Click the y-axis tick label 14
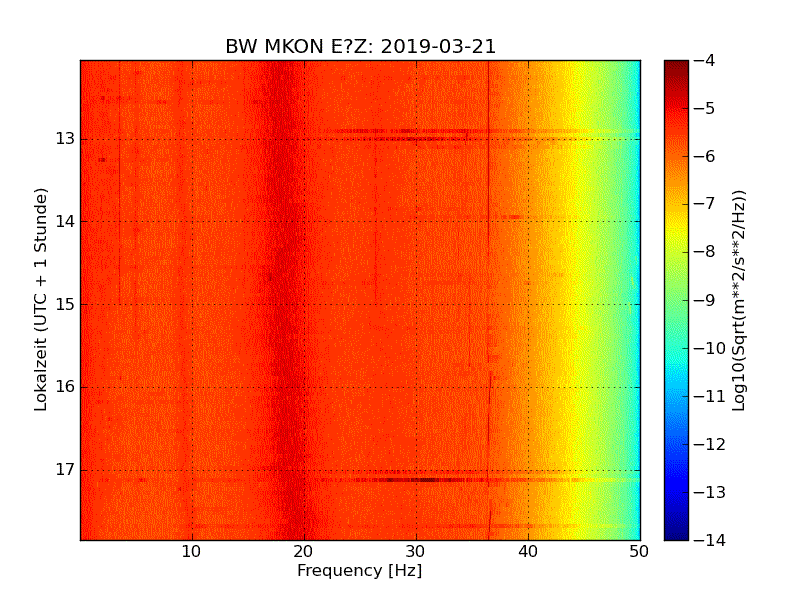The height and width of the screenshot is (600, 800). pyautogui.click(x=65, y=221)
